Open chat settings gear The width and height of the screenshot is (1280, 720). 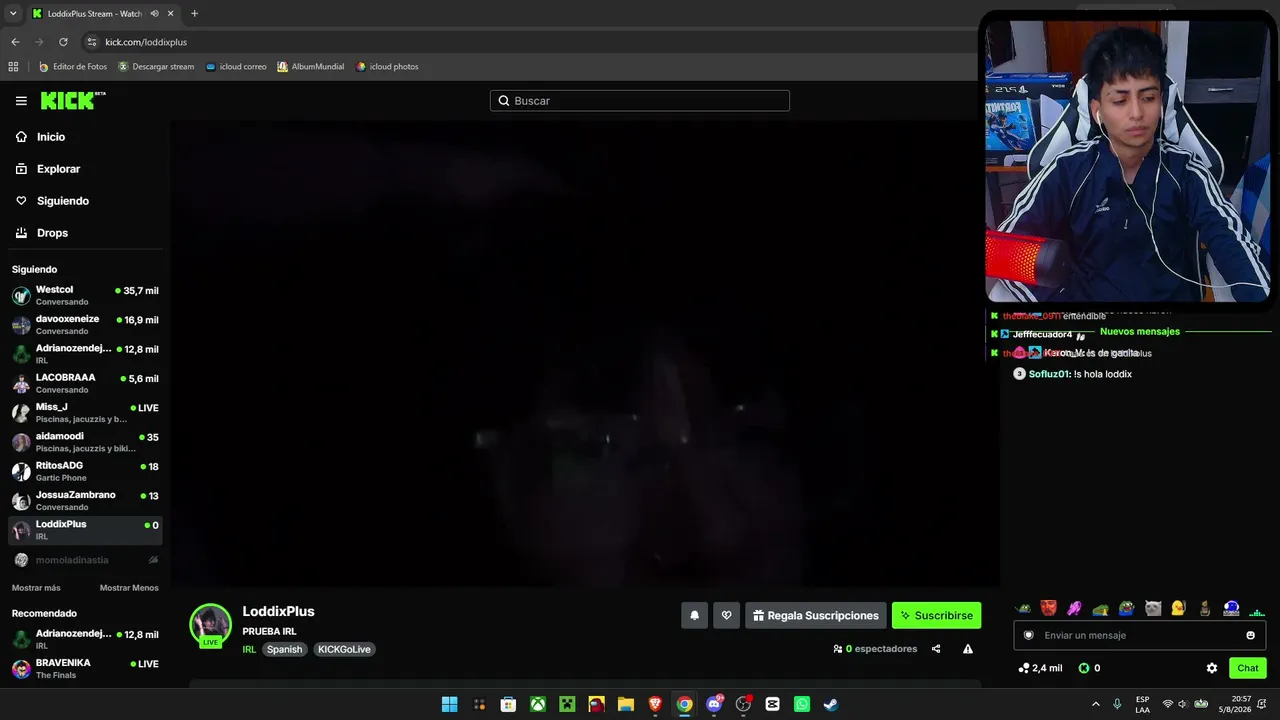click(1212, 668)
